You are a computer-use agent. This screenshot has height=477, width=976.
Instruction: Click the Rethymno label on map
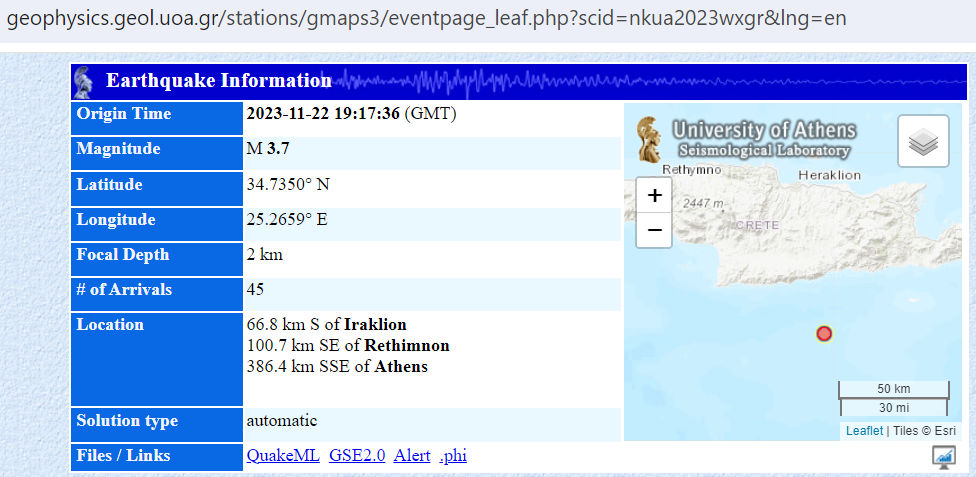[x=691, y=170]
